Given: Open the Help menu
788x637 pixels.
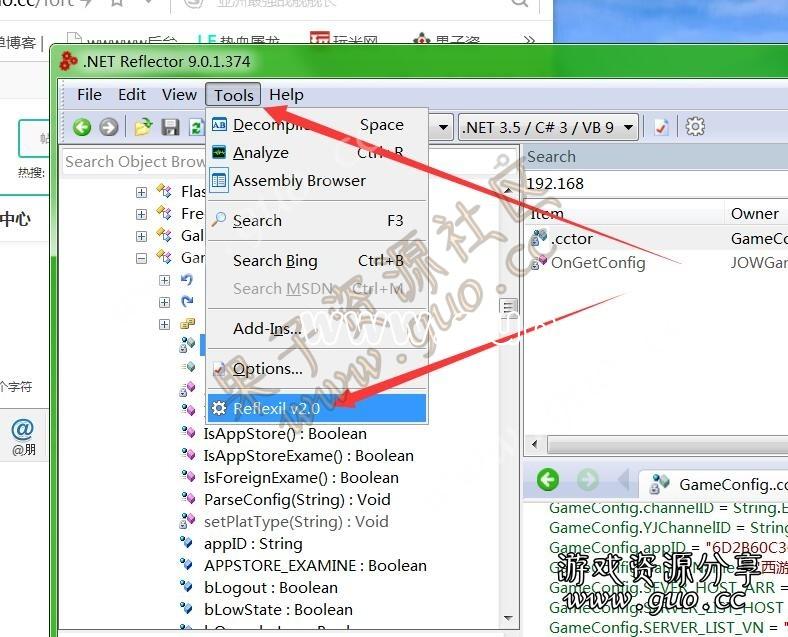Looking at the screenshot, I should (286, 95).
